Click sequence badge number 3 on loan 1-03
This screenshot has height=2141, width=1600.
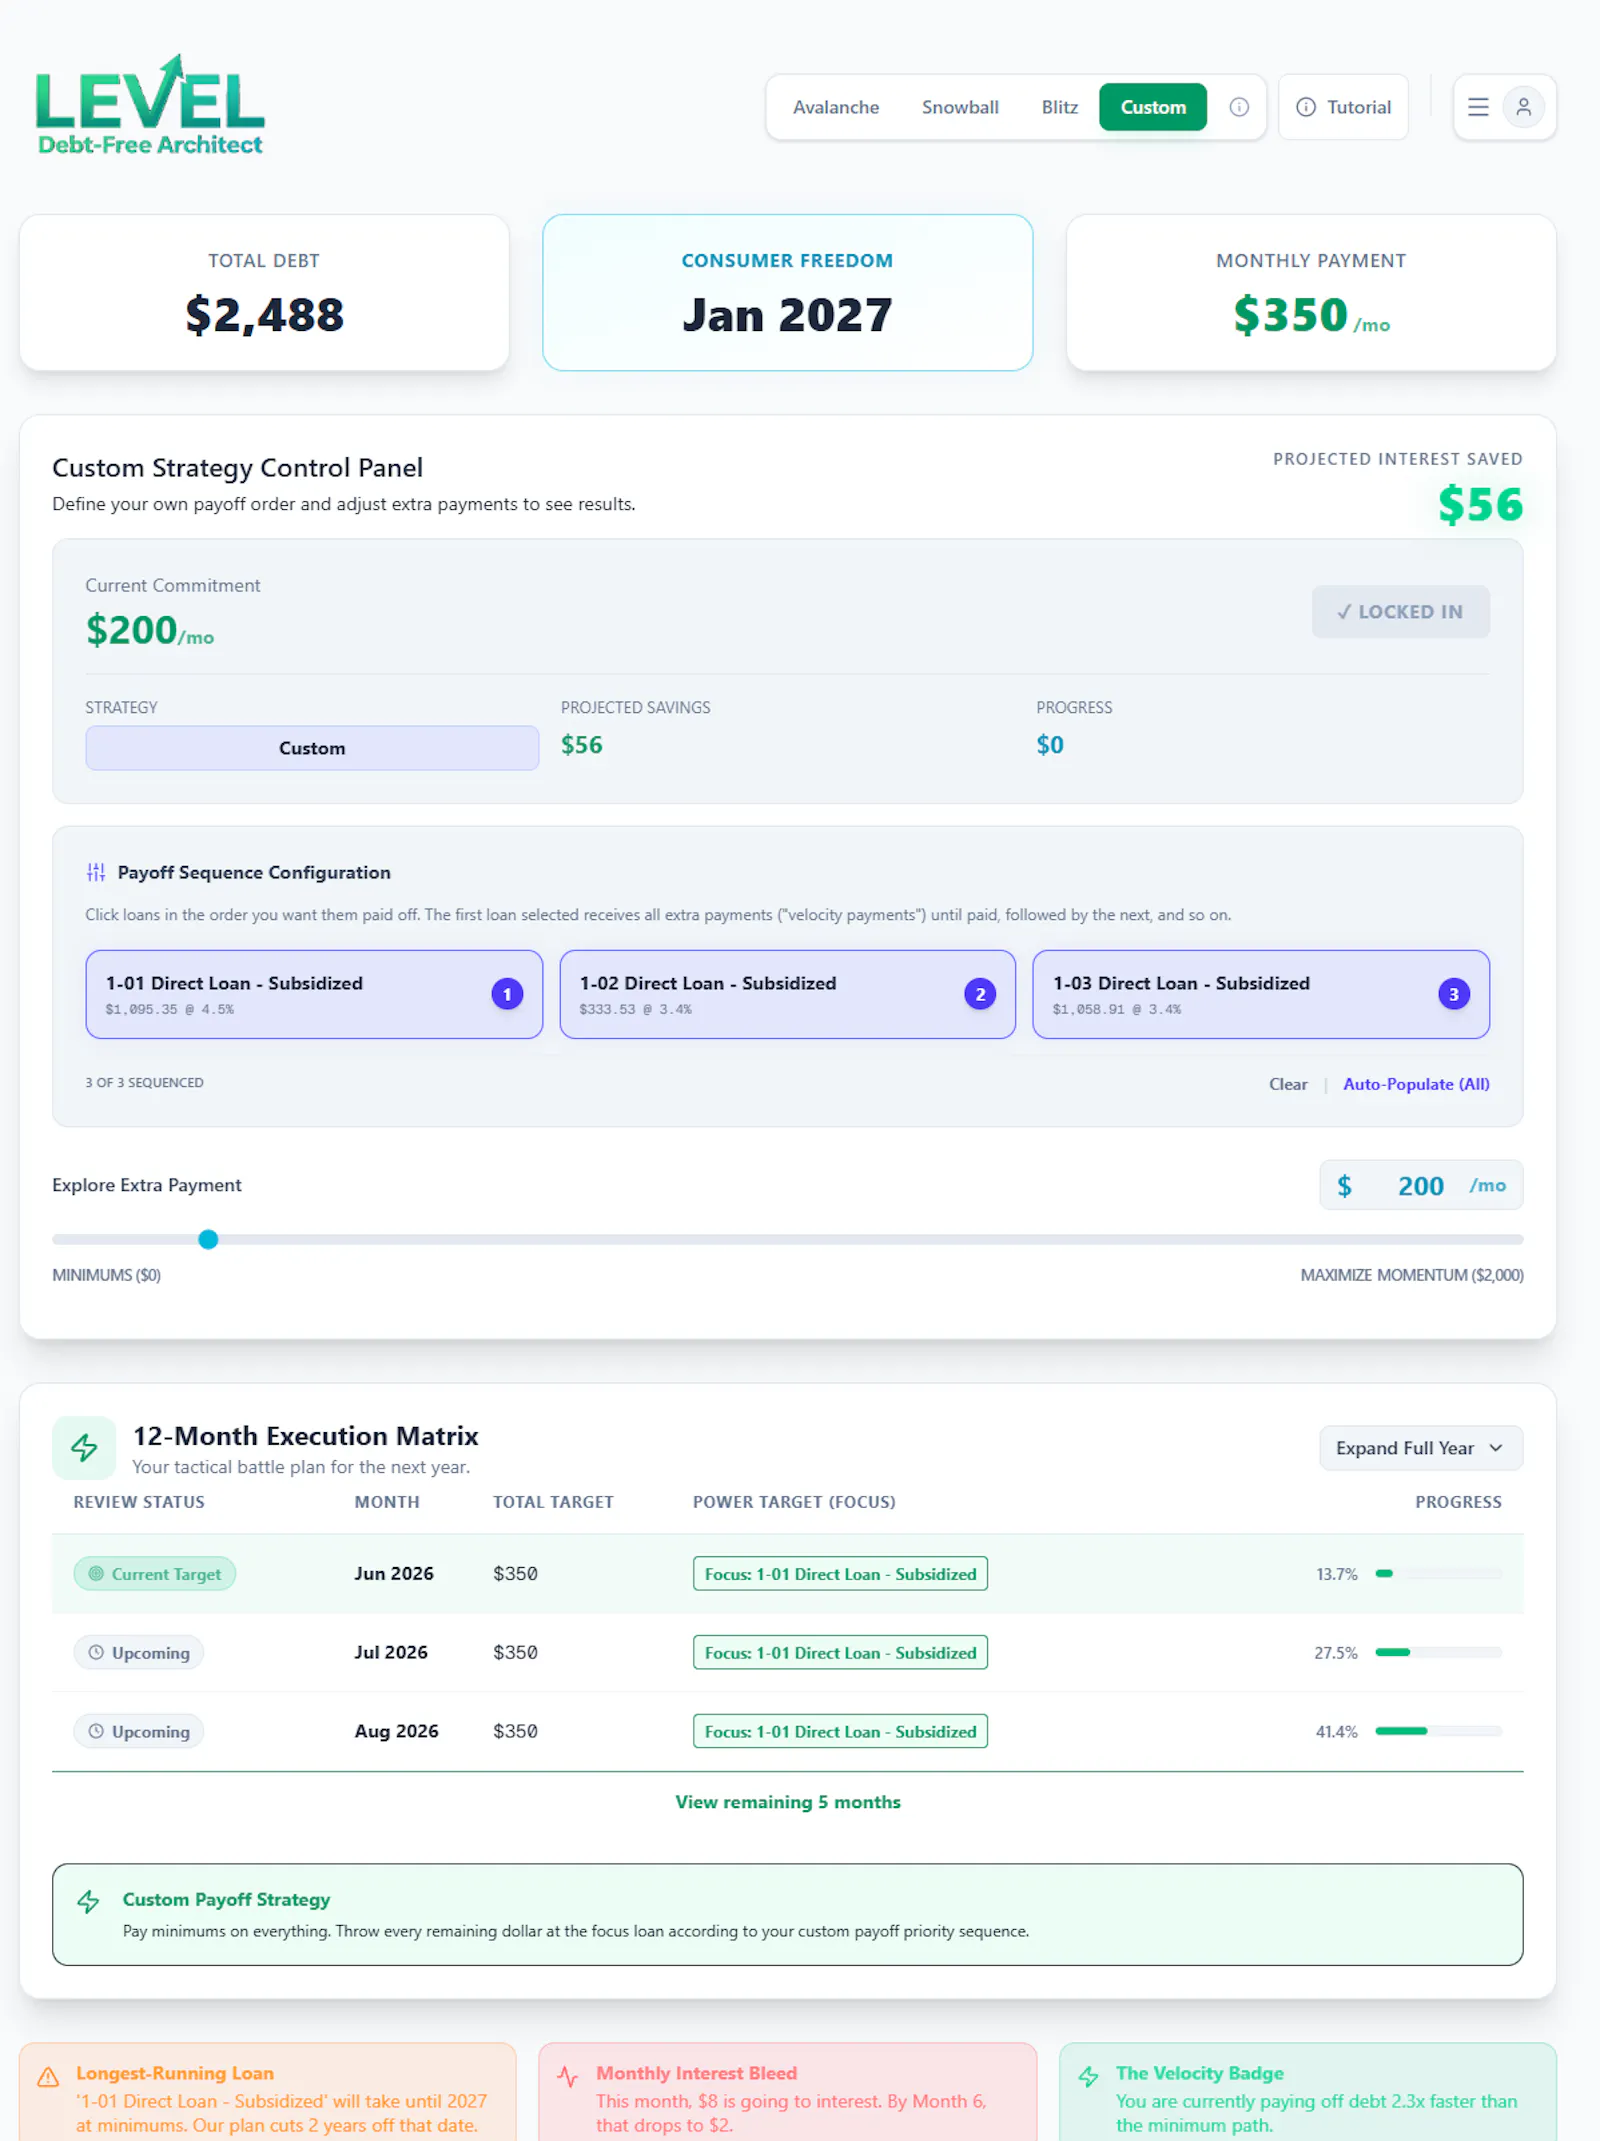tap(1454, 994)
